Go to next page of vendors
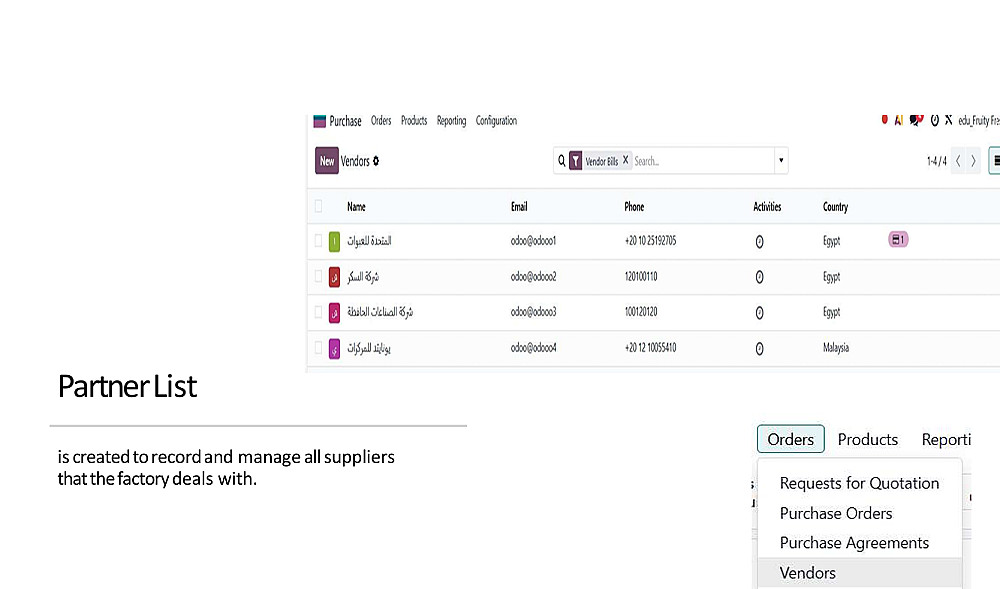Image resolution: width=1000 pixels, height=589 pixels. coord(974,161)
